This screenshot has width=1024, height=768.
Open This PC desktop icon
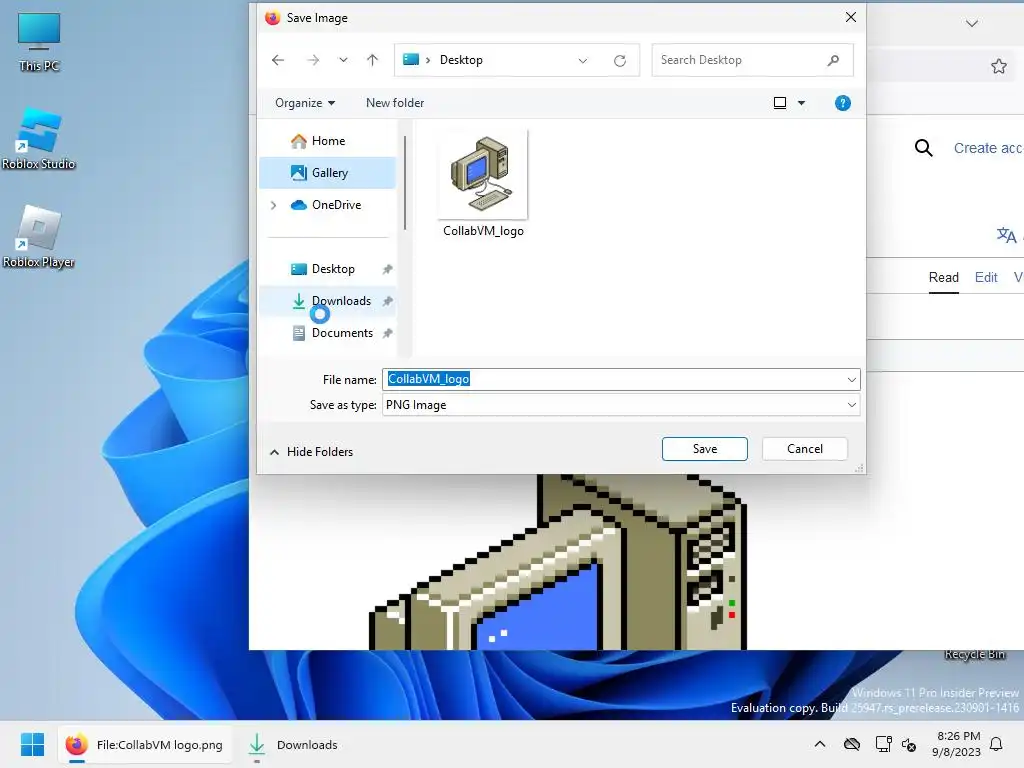[x=39, y=42]
